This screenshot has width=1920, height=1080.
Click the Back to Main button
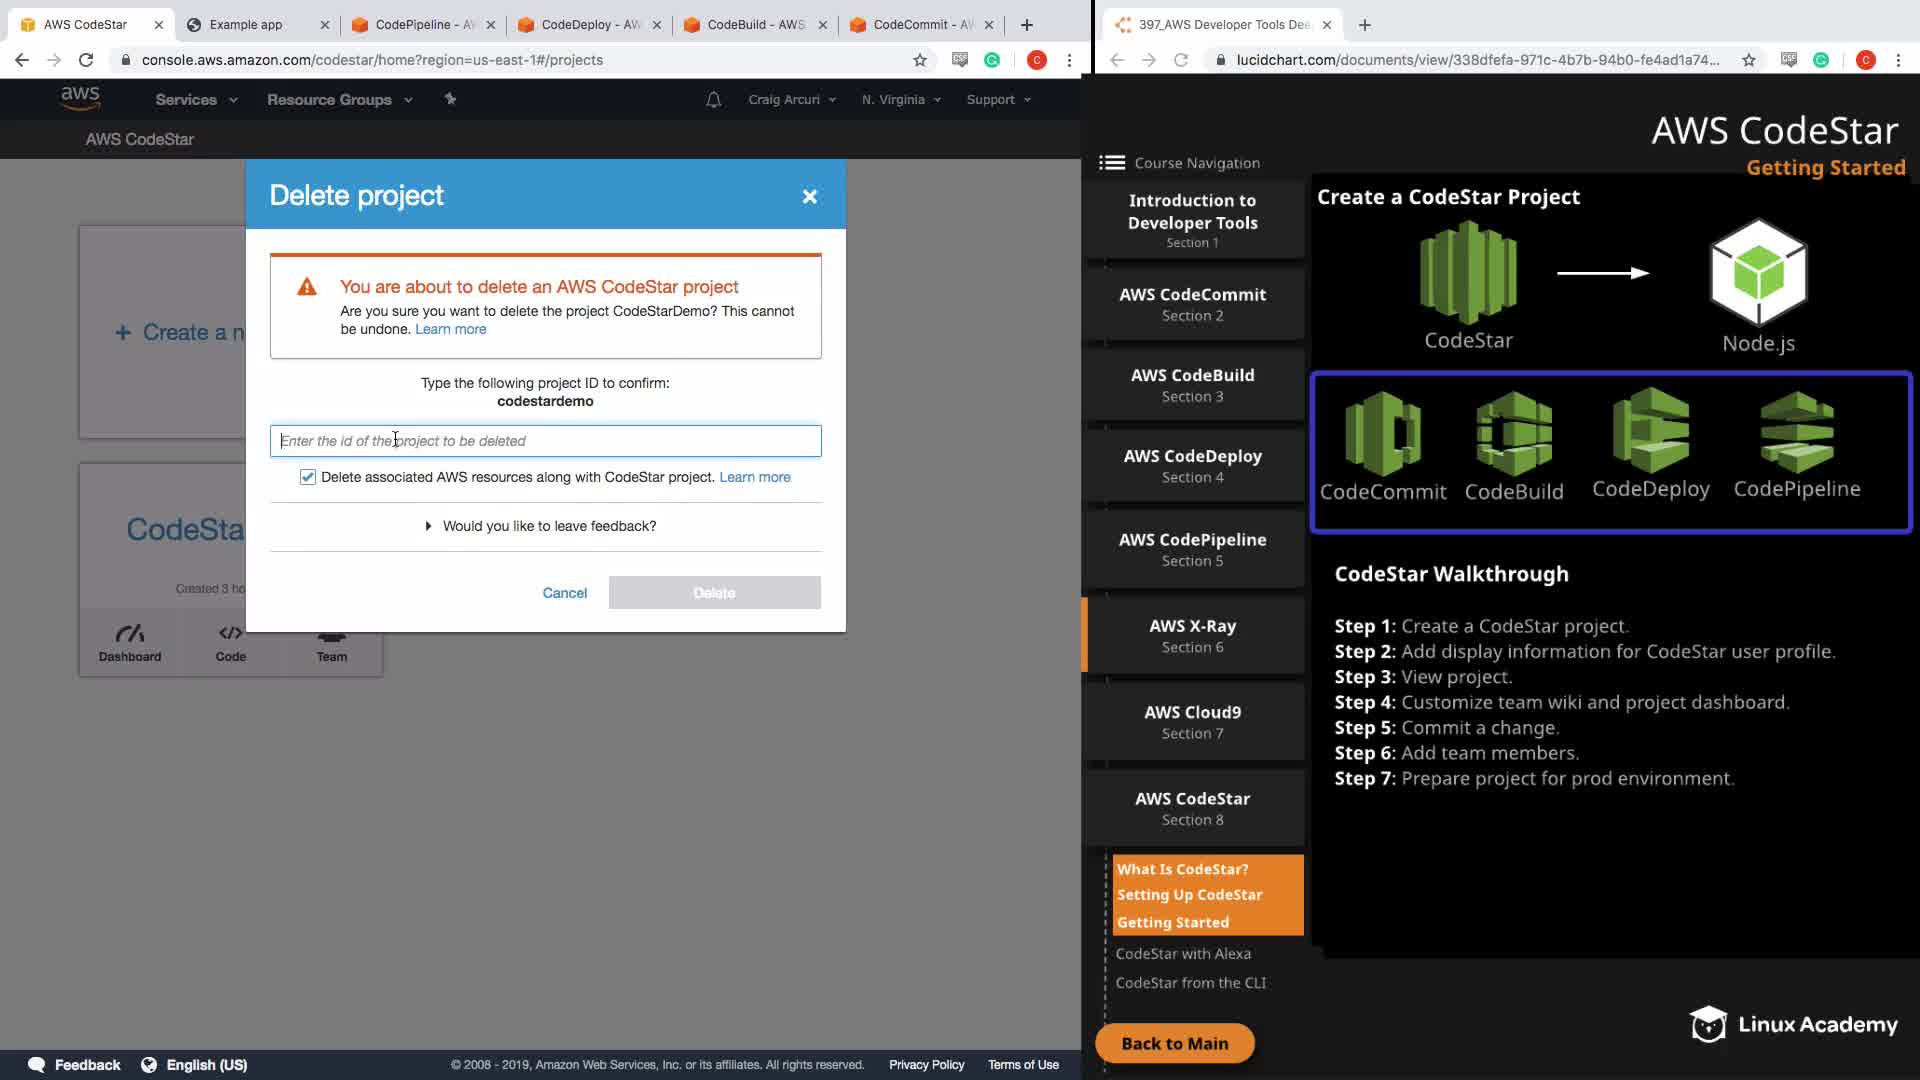coord(1174,1043)
